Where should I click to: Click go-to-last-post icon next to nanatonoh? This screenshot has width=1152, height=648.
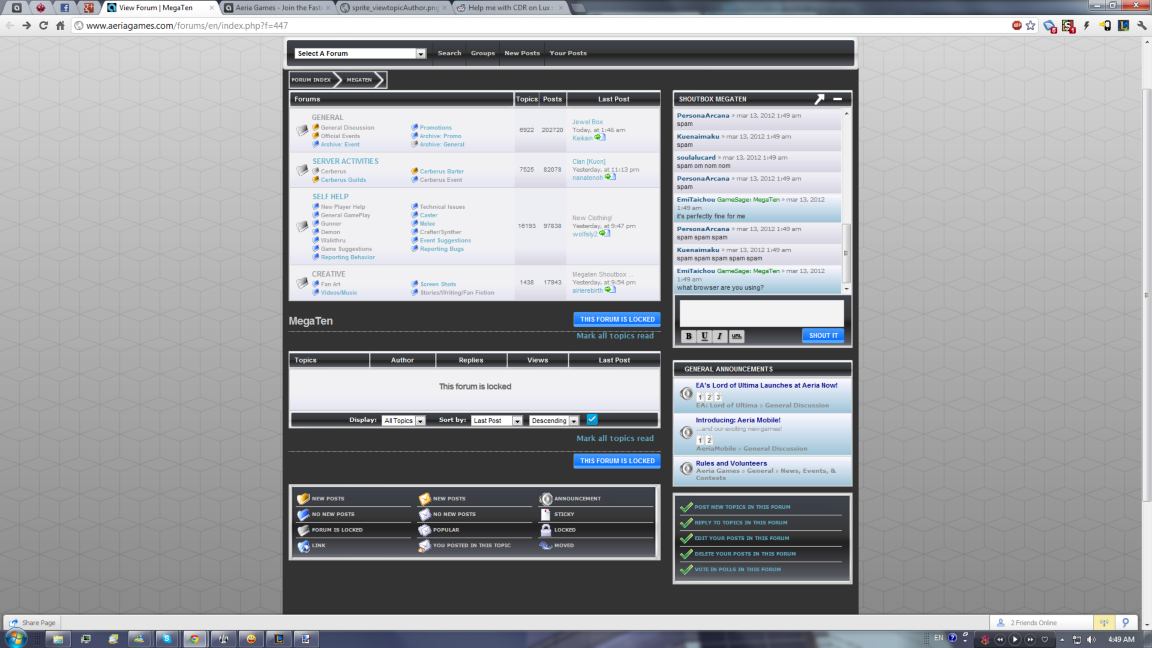610,177
